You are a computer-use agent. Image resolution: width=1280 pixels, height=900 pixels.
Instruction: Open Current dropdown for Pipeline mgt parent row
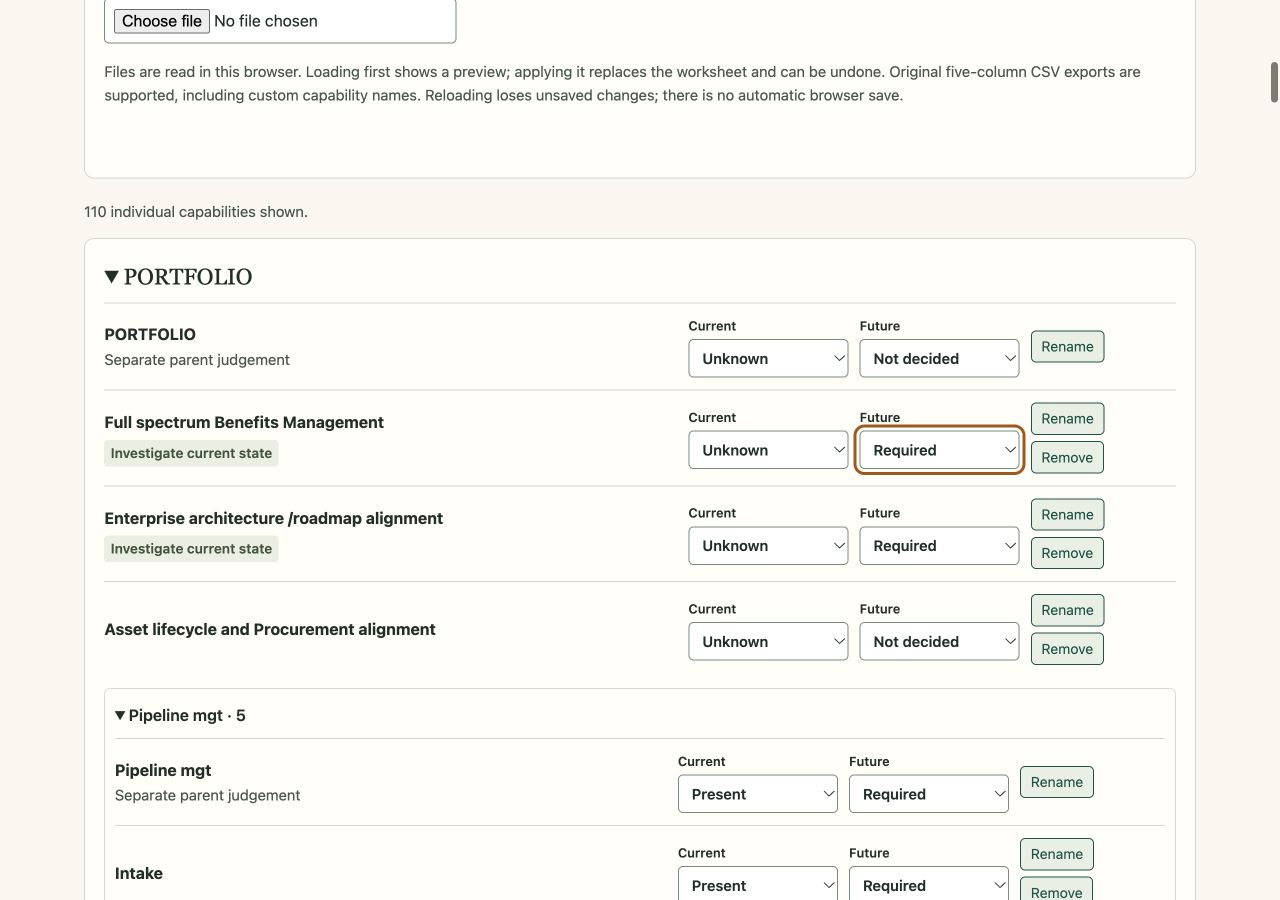pos(758,794)
